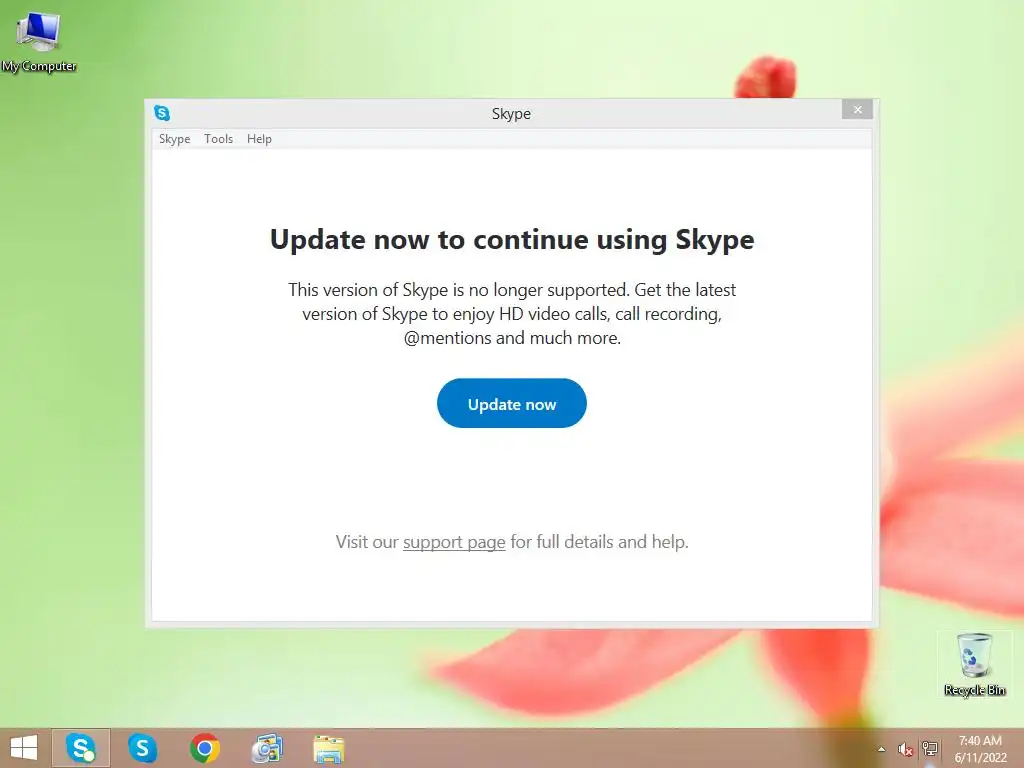Open the Tools menu
The image size is (1024, 768).
(218, 139)
